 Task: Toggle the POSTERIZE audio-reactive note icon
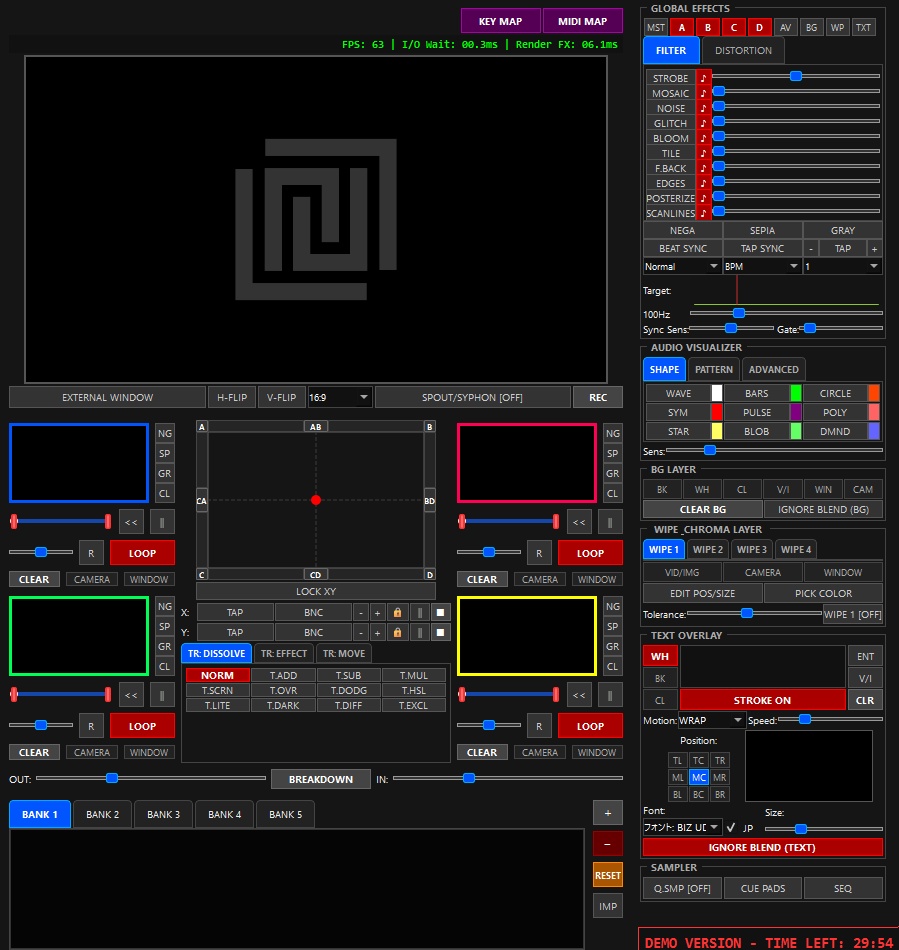click(x=703, y=198)
